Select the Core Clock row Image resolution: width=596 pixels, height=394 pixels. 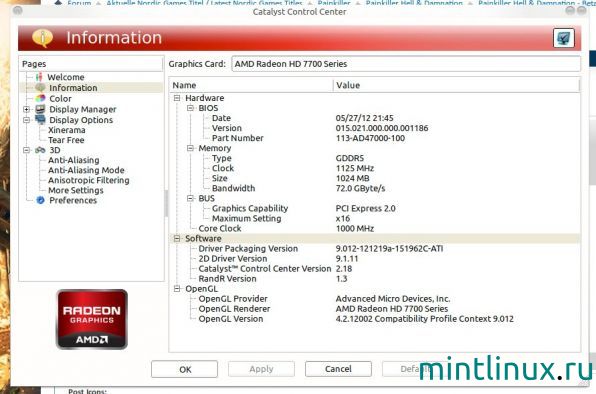click(375, 228)
